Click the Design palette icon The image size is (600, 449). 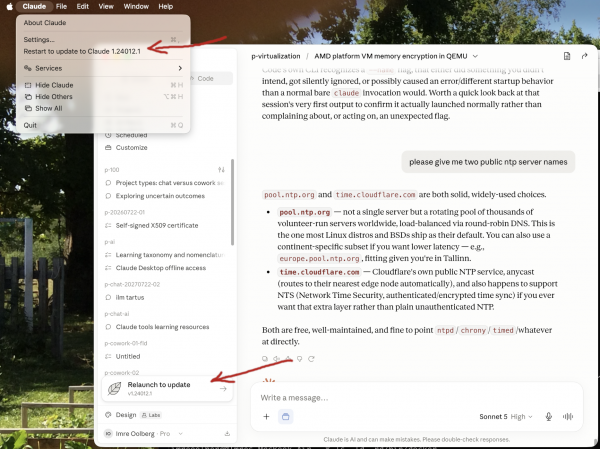click(108, 415)
